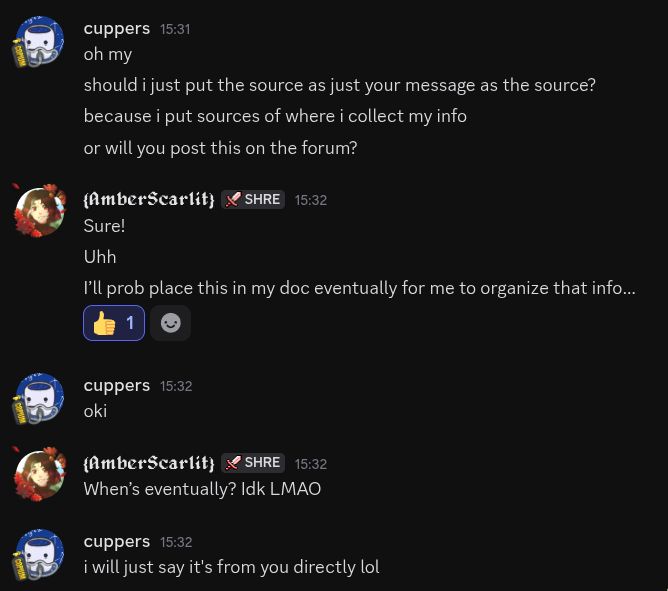Open AmberScarlit's avatar by "When's eventually?" message

tap(40, 474)
